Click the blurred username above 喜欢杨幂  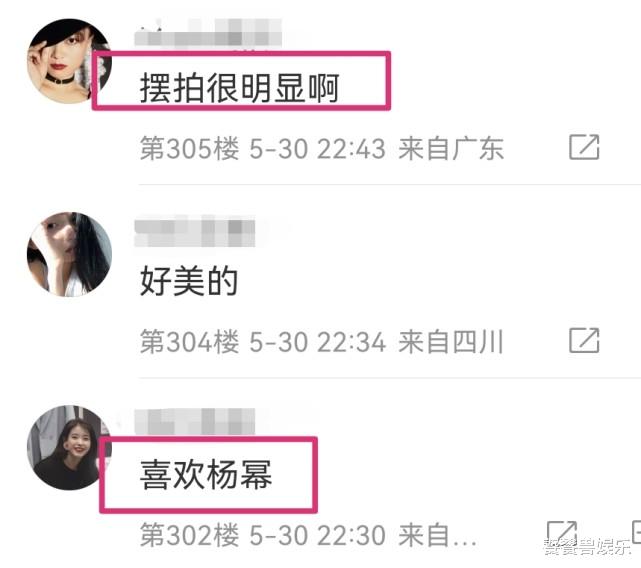pyautogui.click(x=195, y=421)
